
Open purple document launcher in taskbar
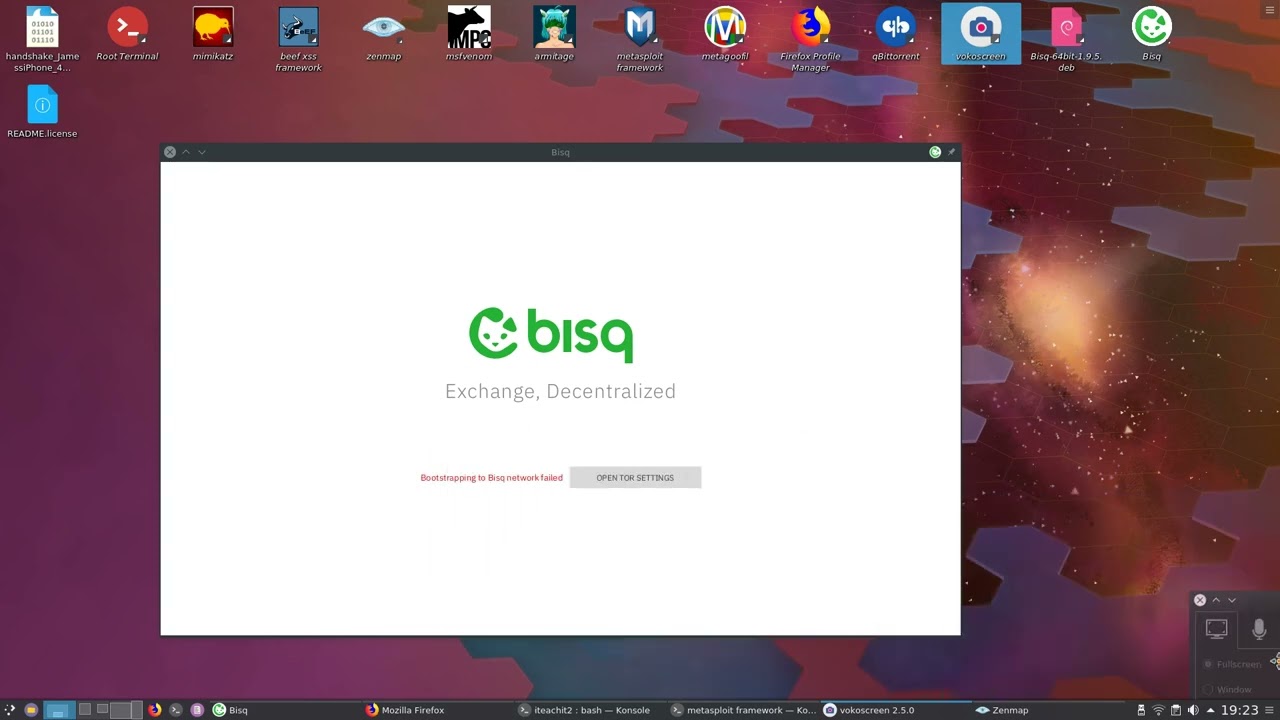[197, 710]
